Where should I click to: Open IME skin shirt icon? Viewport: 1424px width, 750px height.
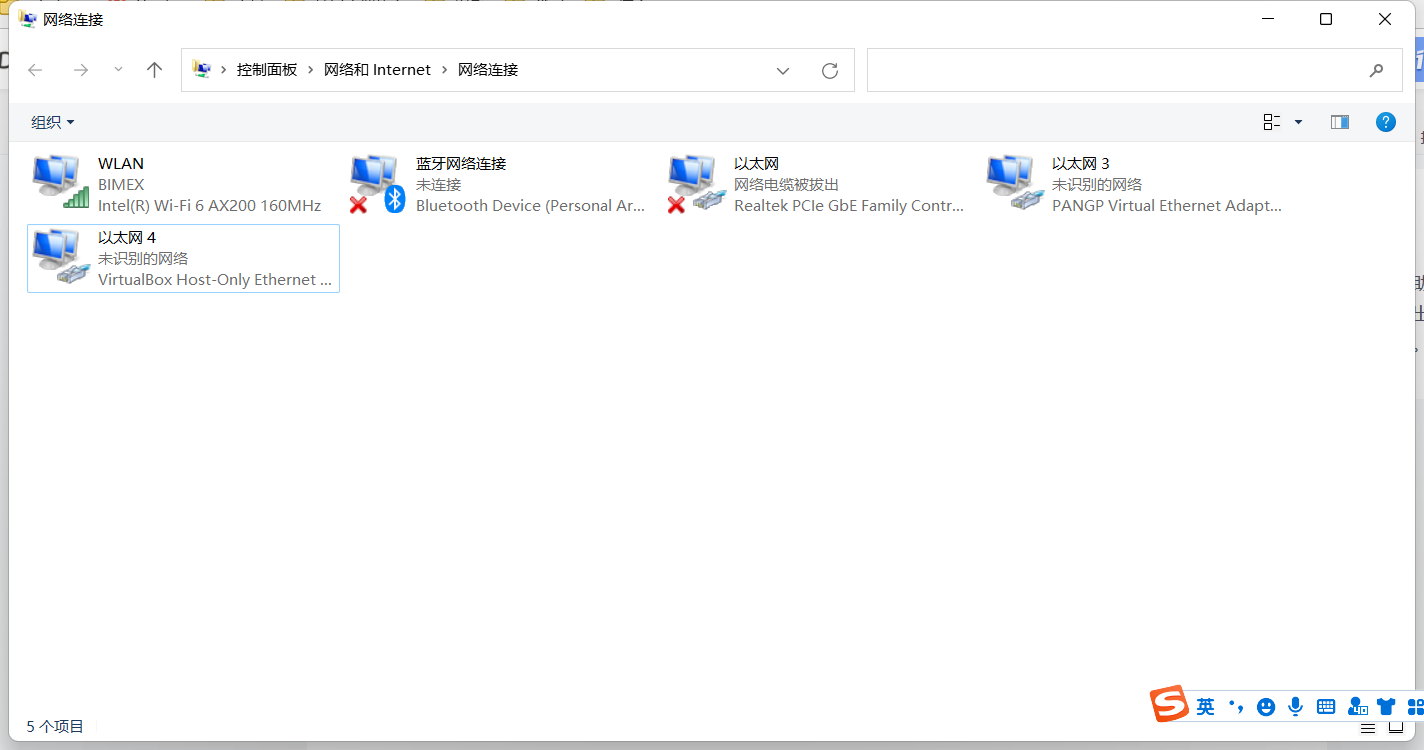1386,707
